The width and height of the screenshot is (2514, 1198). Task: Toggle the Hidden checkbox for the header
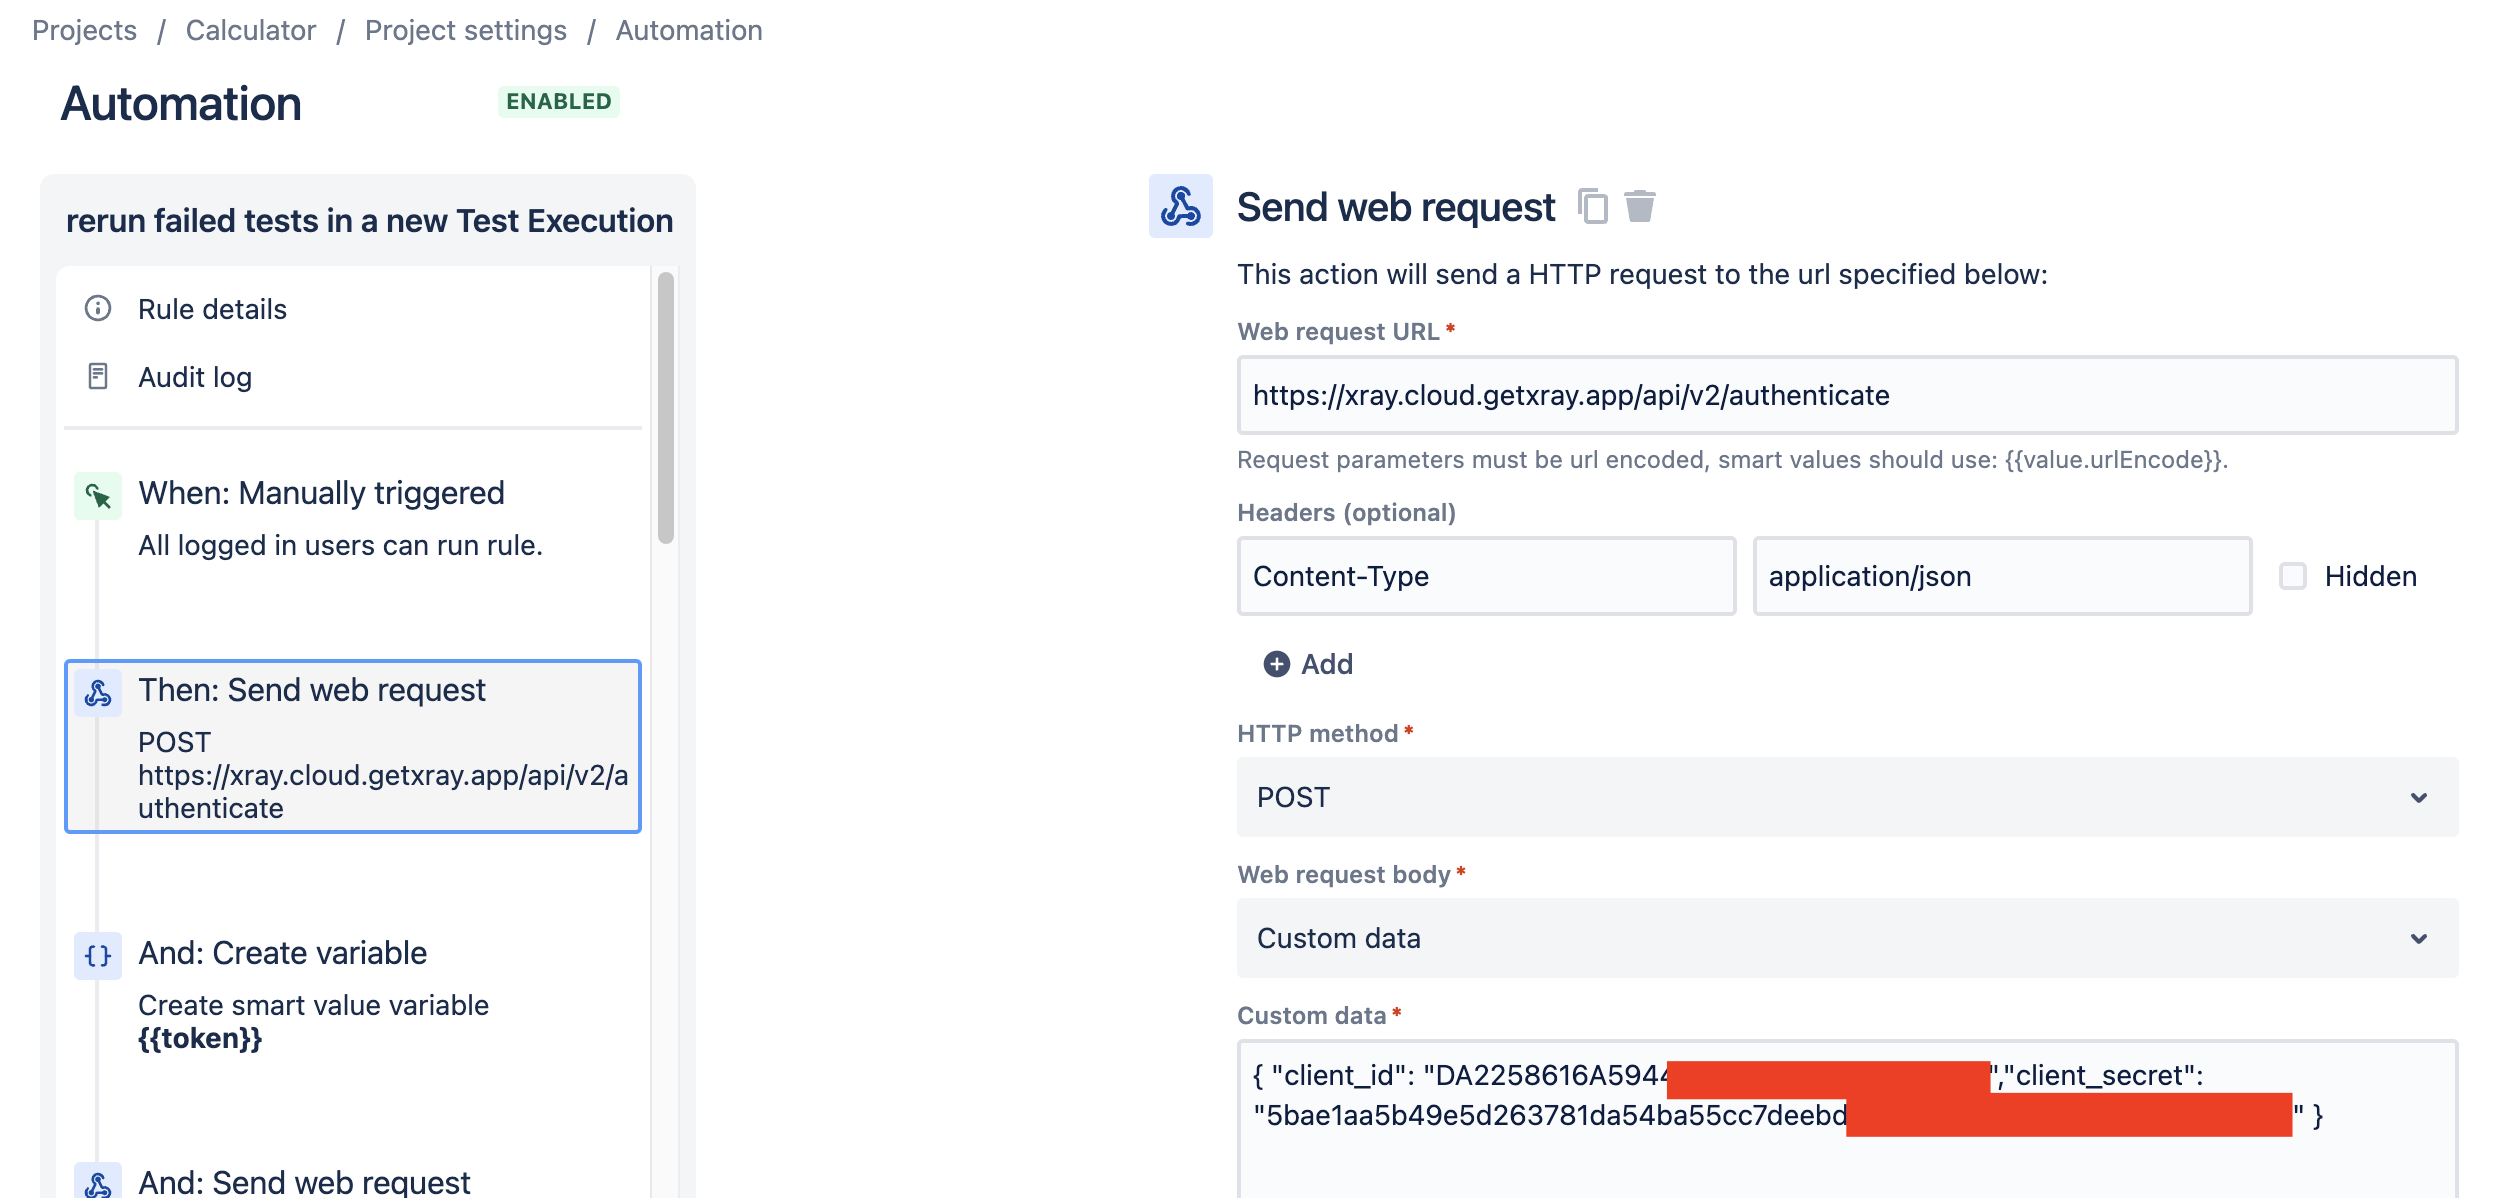pyautogui.click(x=2293, y=576)
